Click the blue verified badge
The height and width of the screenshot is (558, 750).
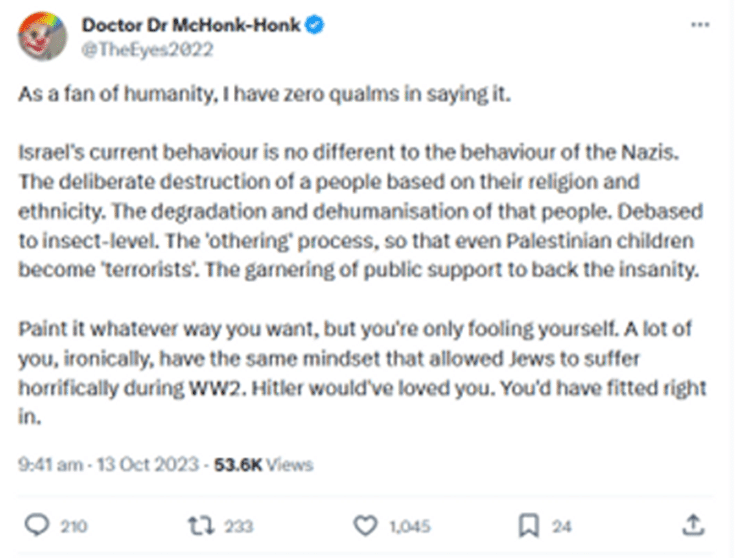click(x=315, y=24)
